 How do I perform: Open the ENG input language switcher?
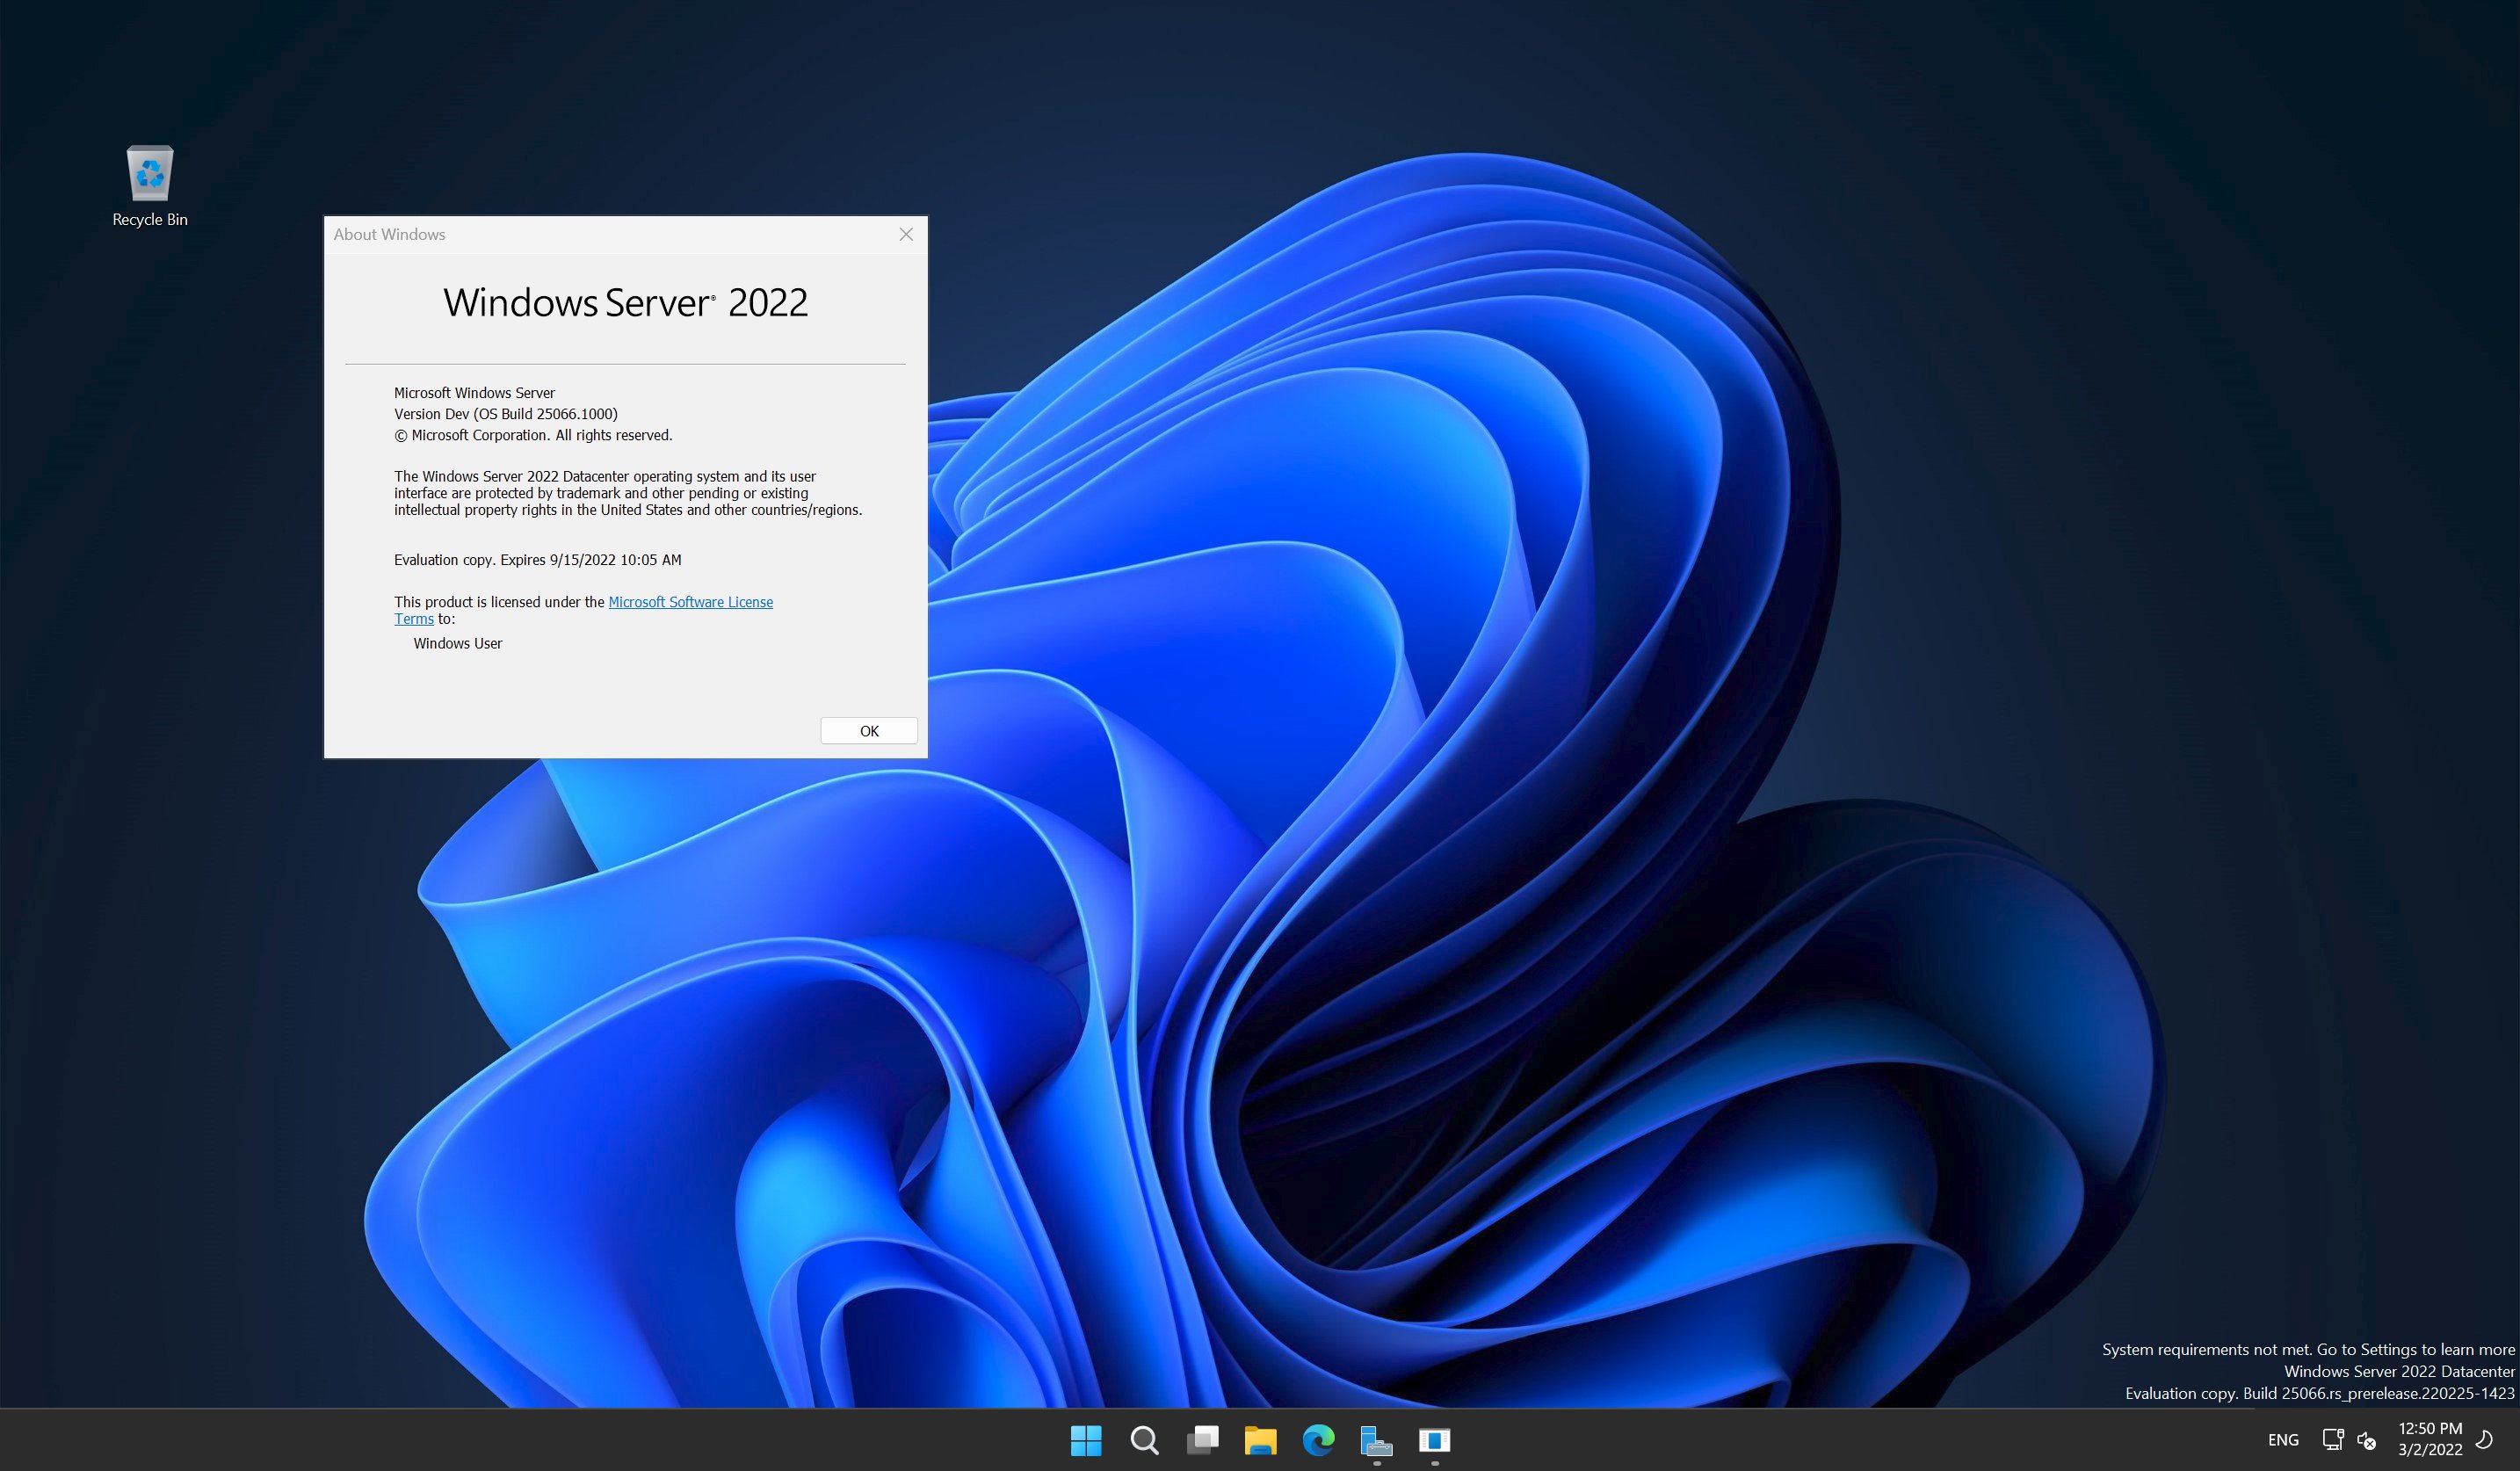click(2283, 1440)
